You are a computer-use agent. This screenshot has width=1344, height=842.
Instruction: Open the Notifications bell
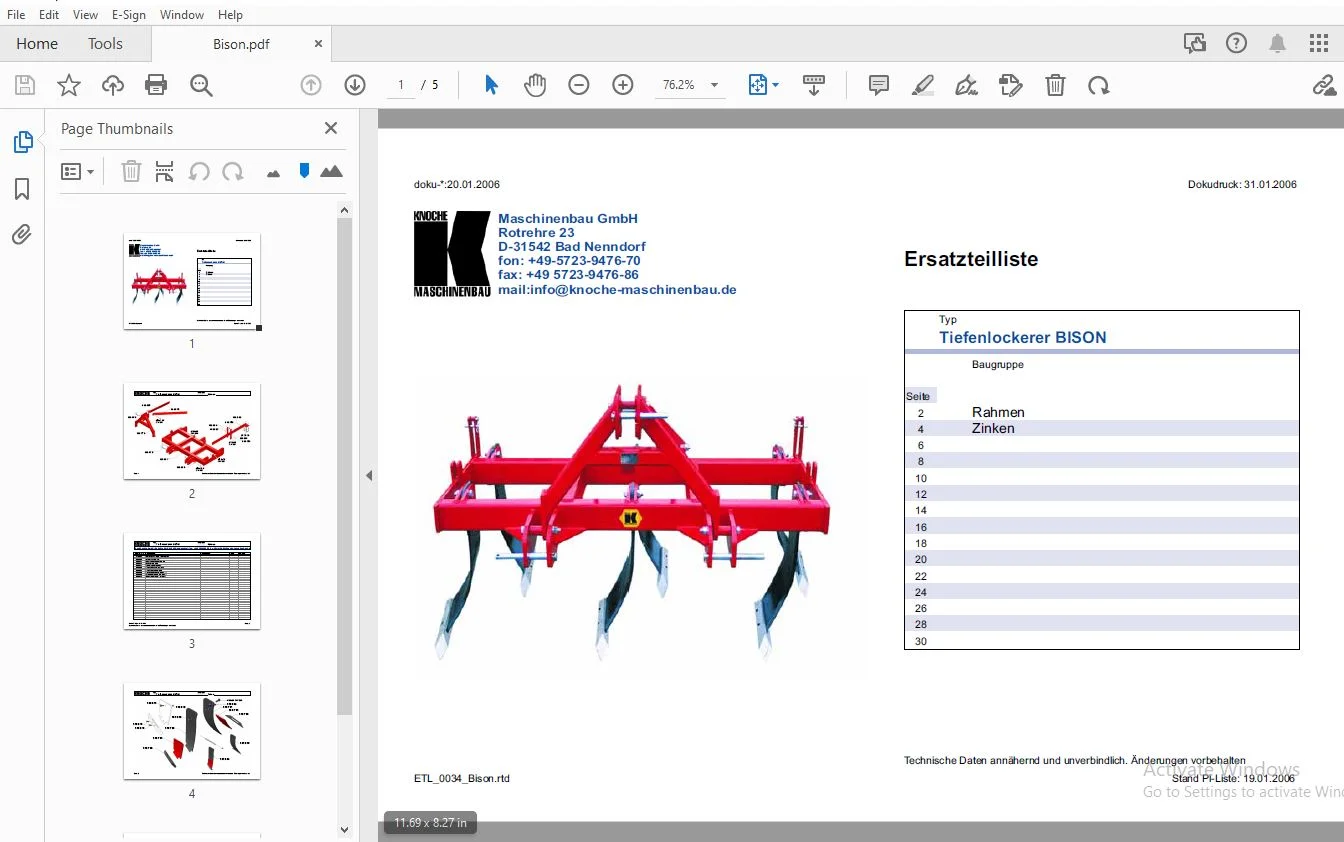pyautogui.click(x=1278, y=43)
